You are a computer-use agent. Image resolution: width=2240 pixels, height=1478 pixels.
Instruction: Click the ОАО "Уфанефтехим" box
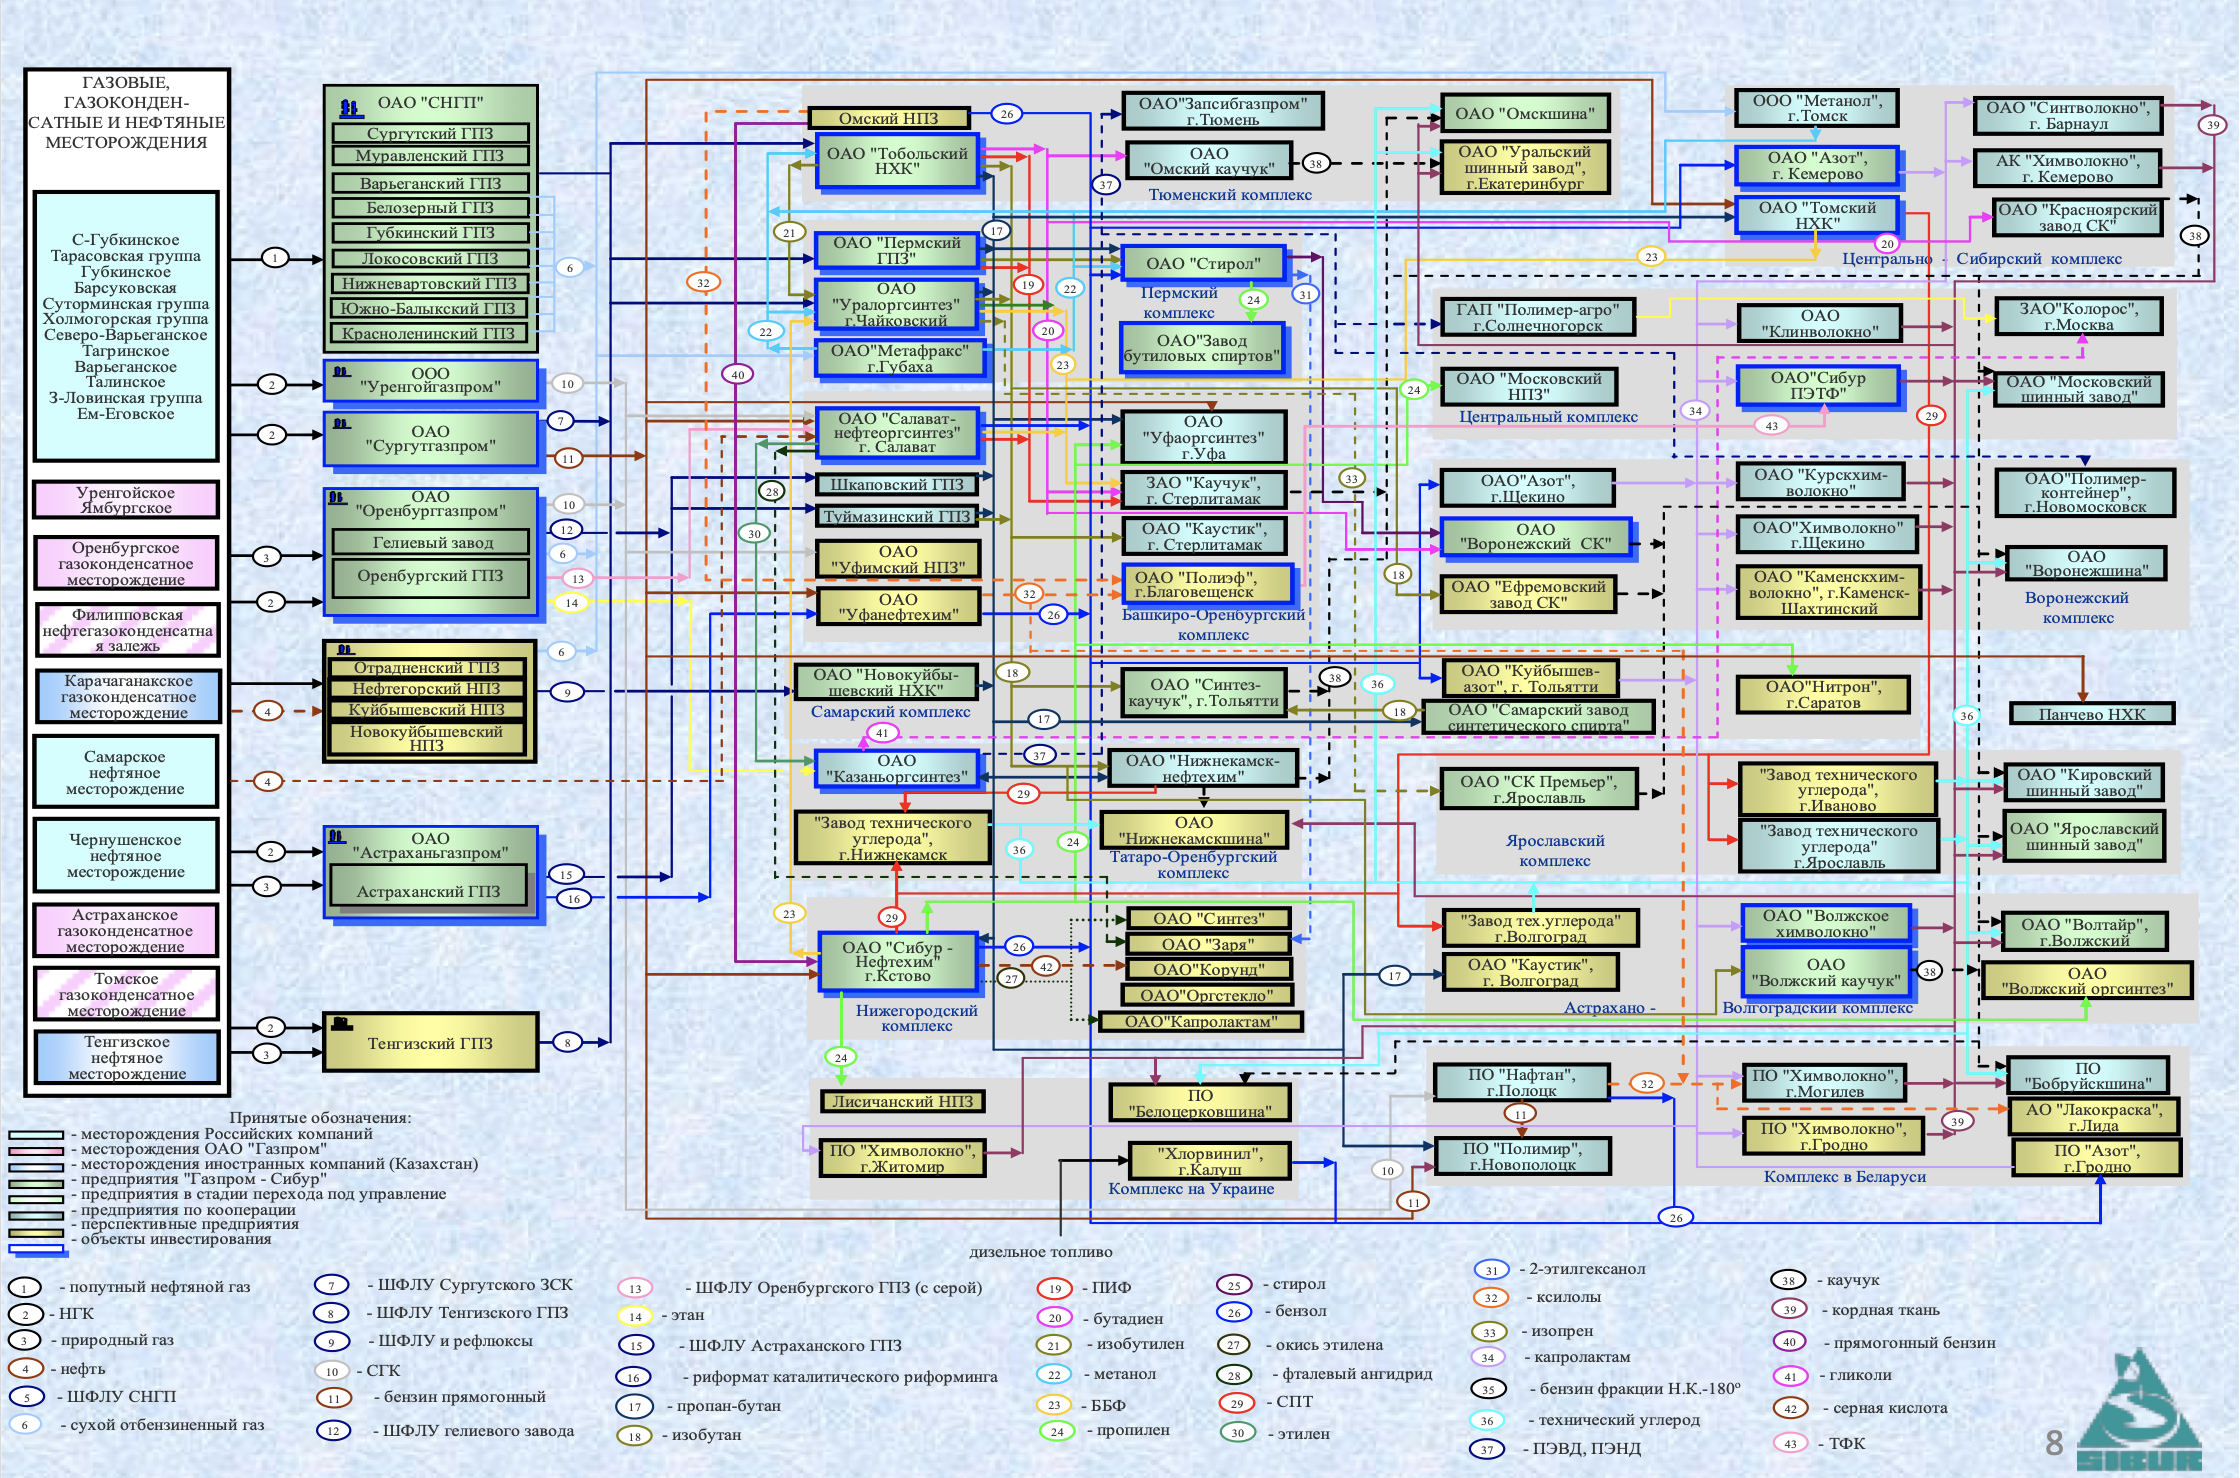(898, 607)
